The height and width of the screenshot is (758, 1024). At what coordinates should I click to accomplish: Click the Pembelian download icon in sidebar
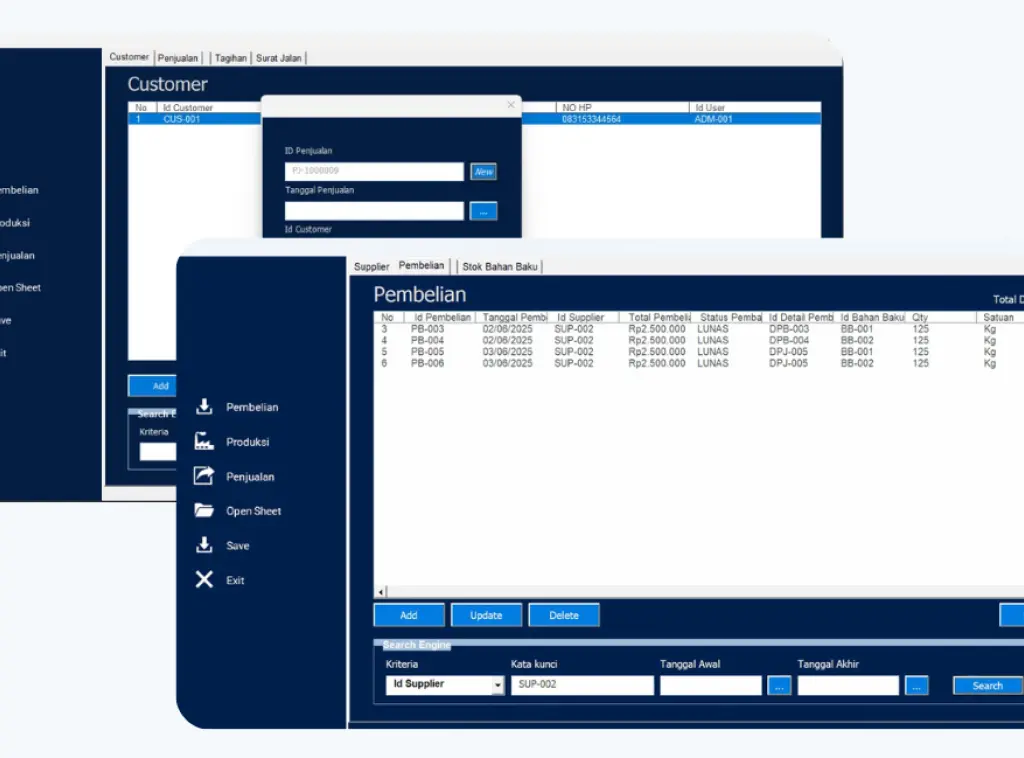pos(204,407)
